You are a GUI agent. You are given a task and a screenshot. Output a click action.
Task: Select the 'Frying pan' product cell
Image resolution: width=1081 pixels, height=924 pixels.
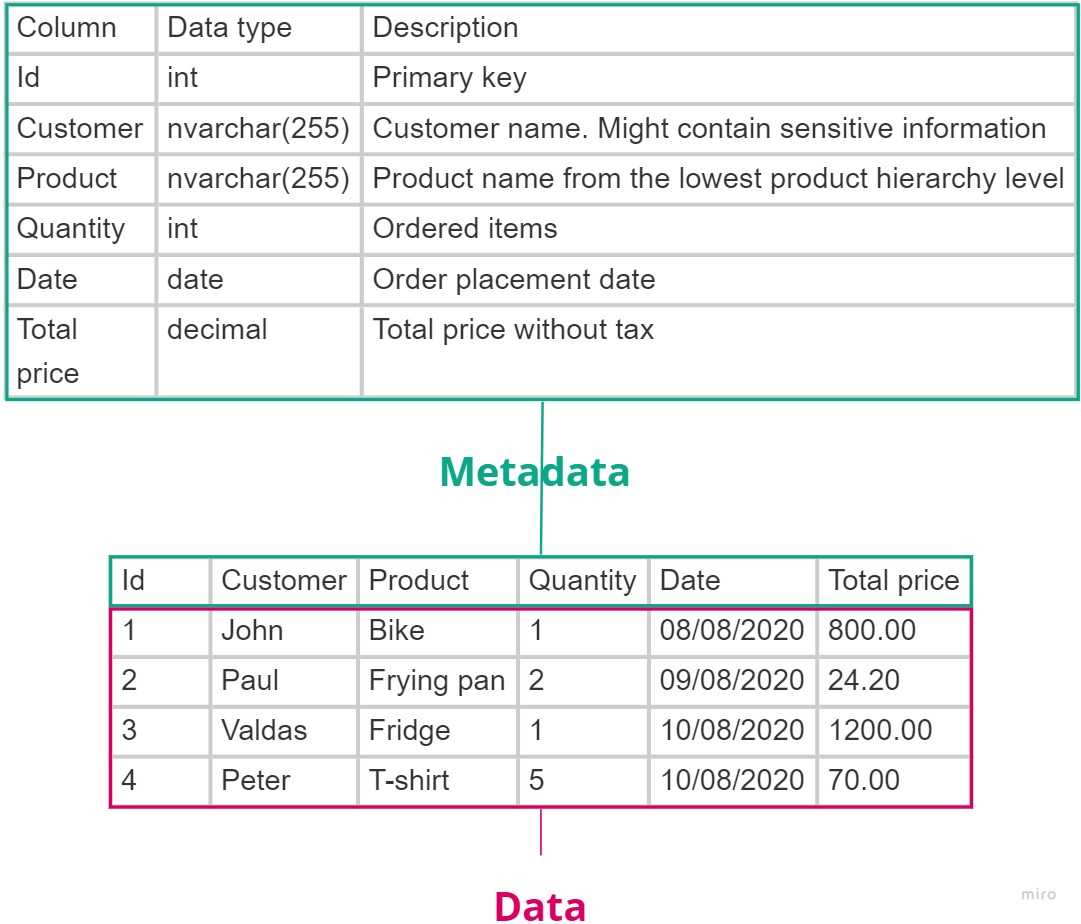[437, 681]
